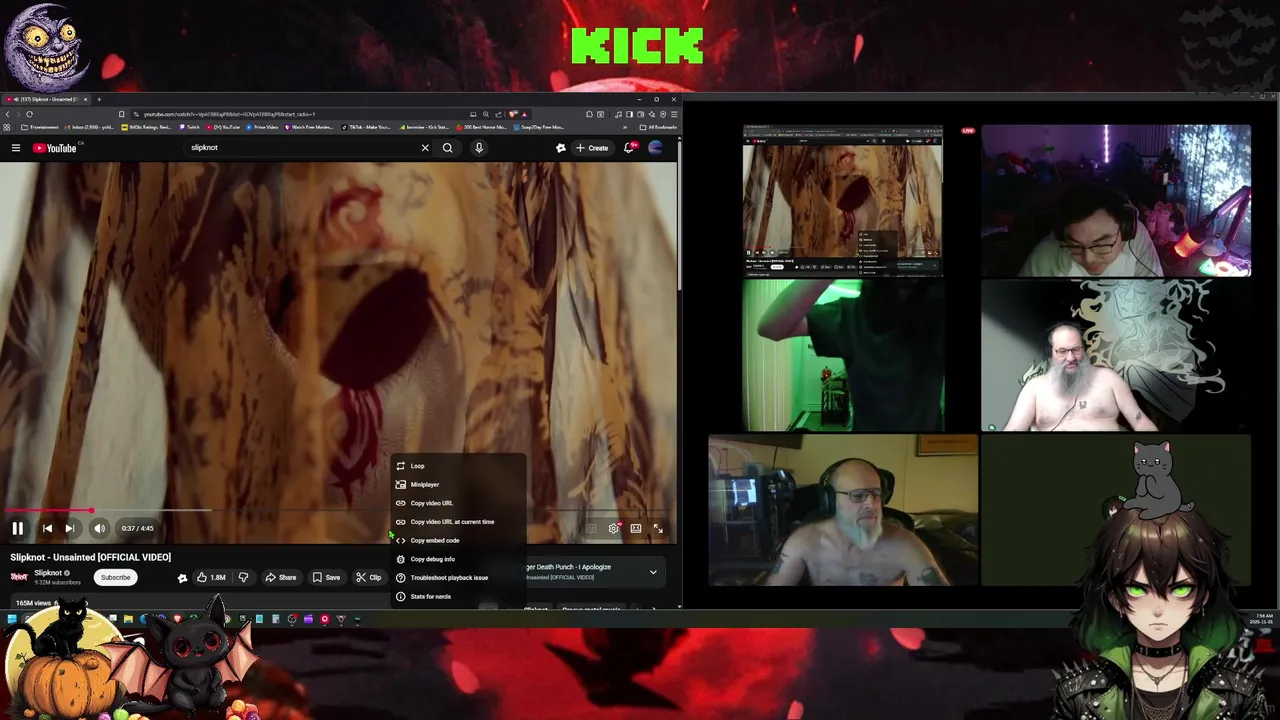The width and height of the screenshot is (1280, 720).
Task: Expand the playlist panel chevron
Action: tap(653, 572)
